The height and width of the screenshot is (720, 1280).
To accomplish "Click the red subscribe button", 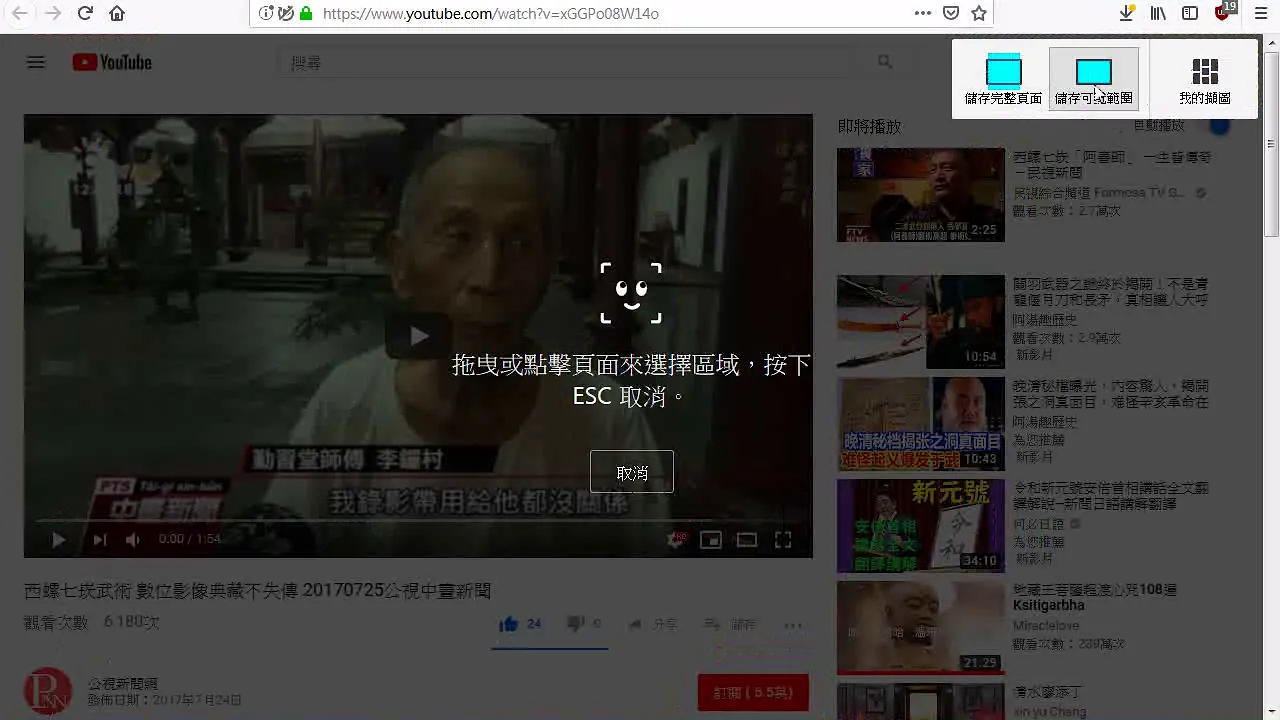I will tap(753, 693).
